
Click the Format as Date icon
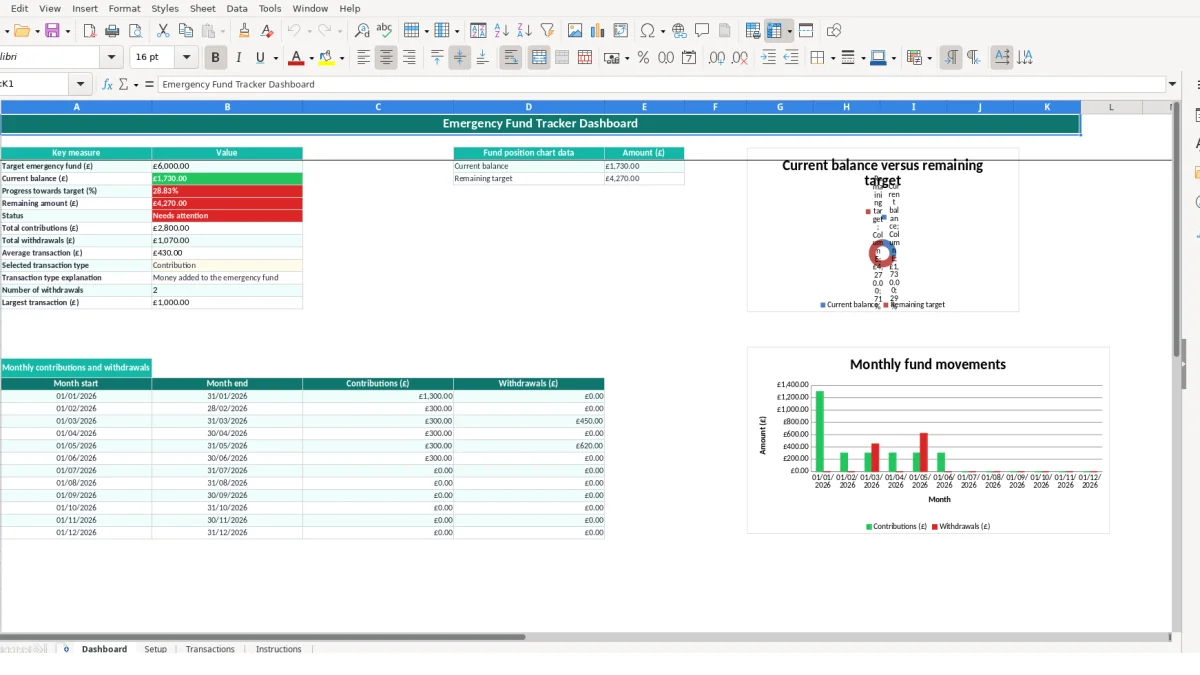689,58
